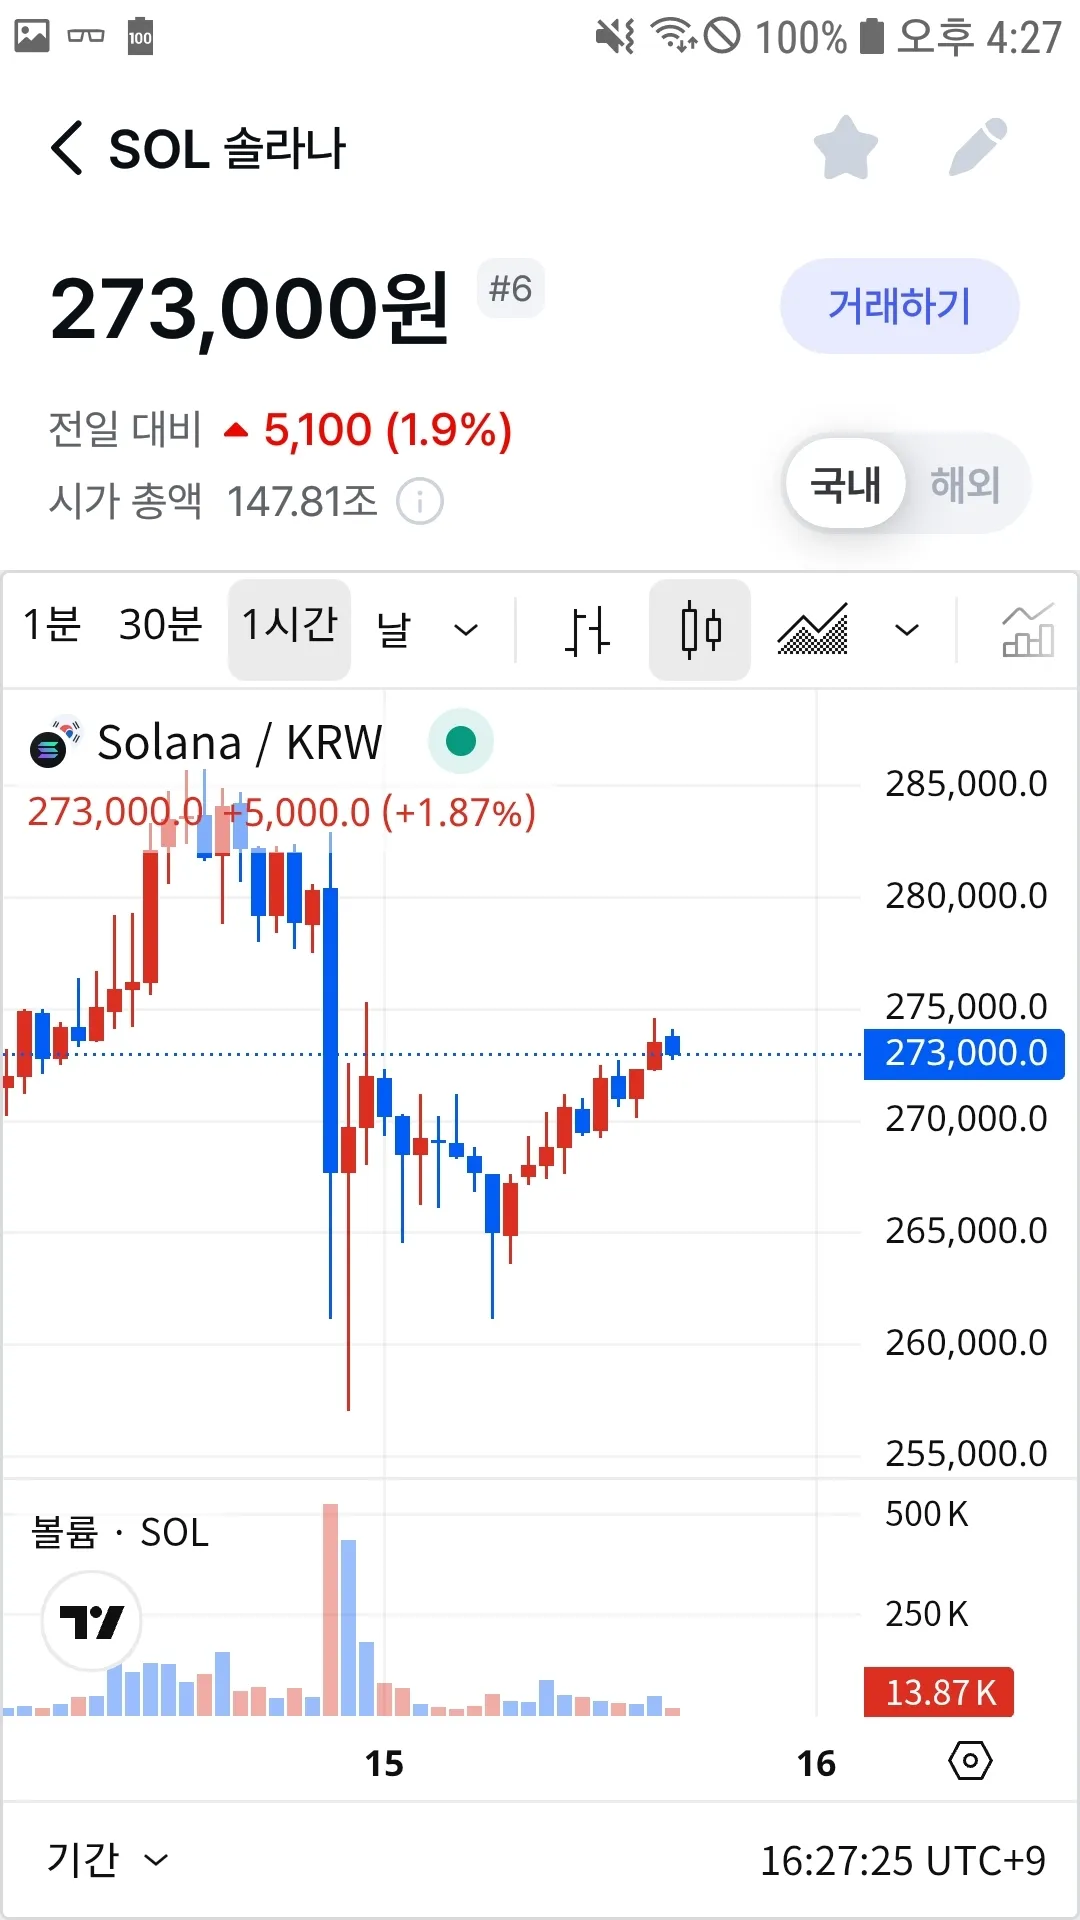Switch price source to 해외
1080x1920 pixels.
[x=965, y=485]
